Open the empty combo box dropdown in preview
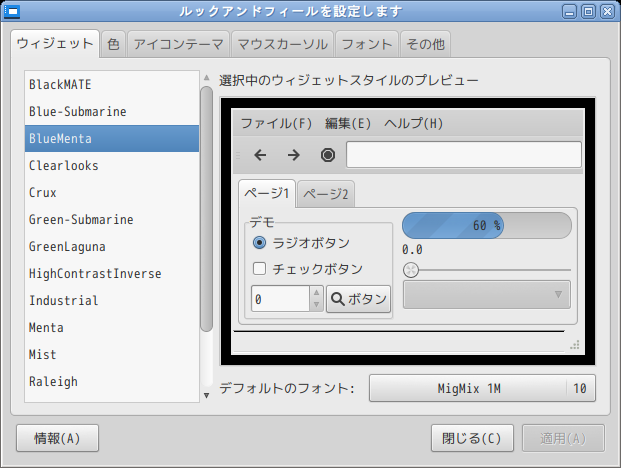The image size is (621, 468). click(x=487, y=295)
